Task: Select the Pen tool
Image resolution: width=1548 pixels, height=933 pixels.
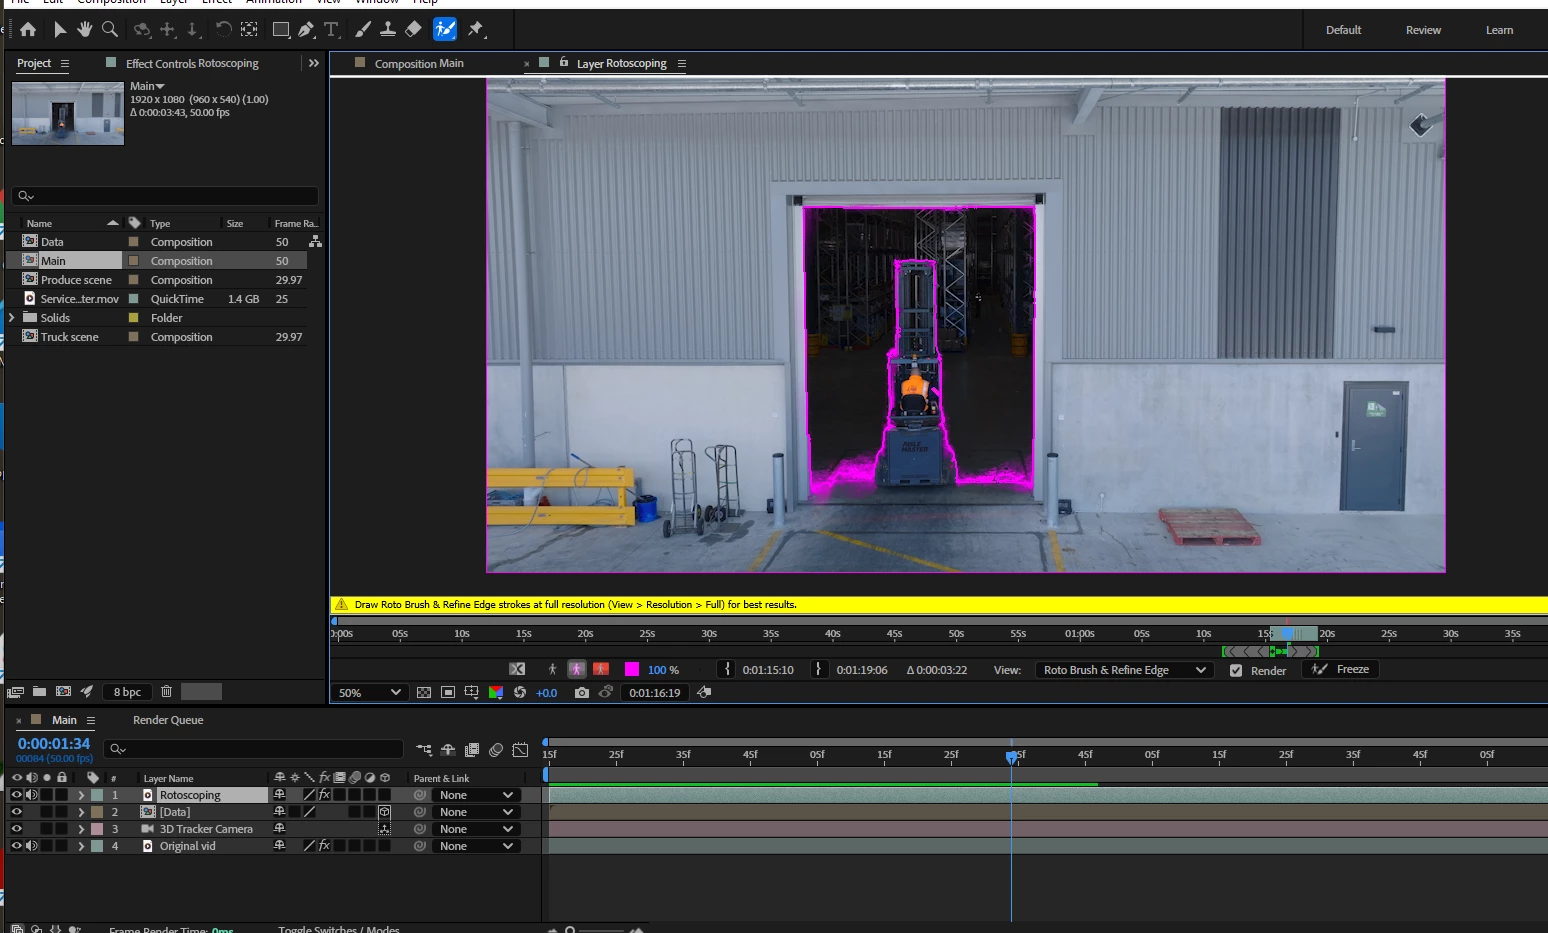Action: click(x=306, y=30)
